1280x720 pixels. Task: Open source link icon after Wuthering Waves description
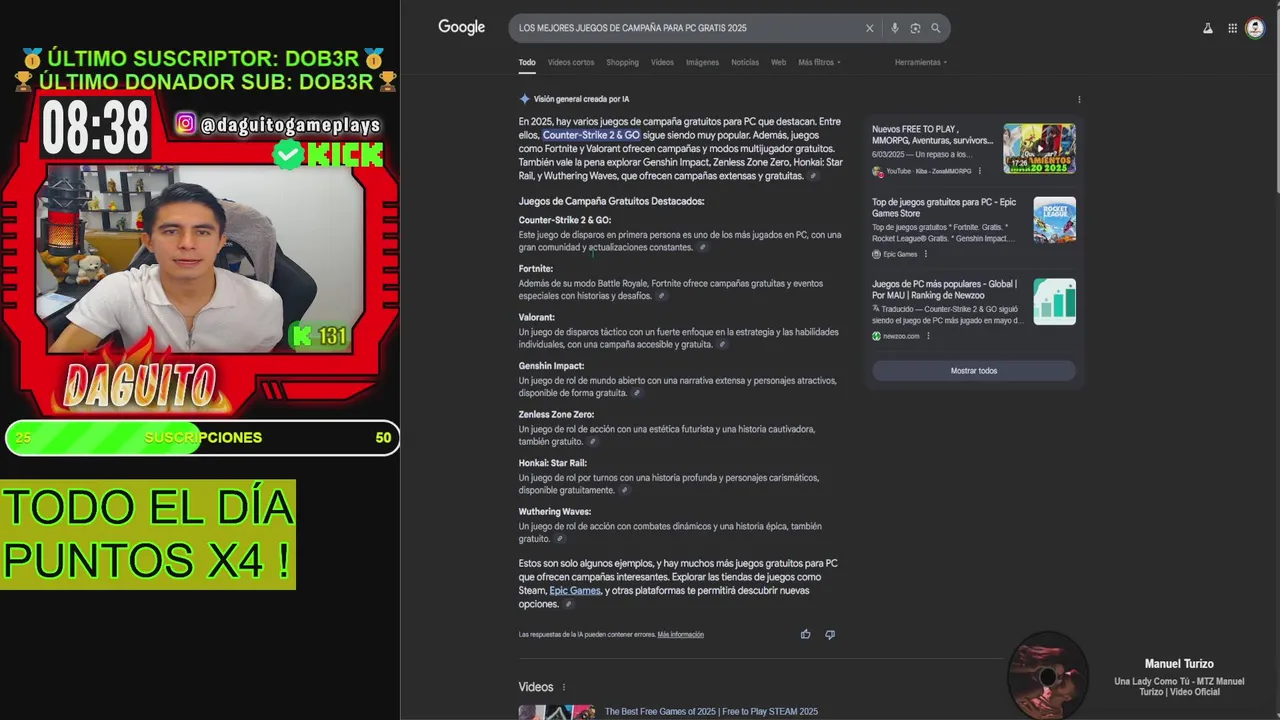[x=559, y=539]
